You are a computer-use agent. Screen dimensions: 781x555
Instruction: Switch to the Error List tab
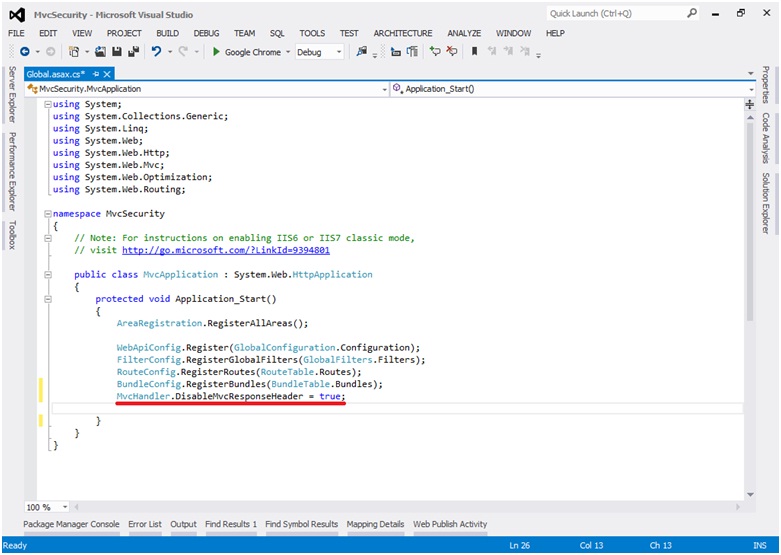144,524
